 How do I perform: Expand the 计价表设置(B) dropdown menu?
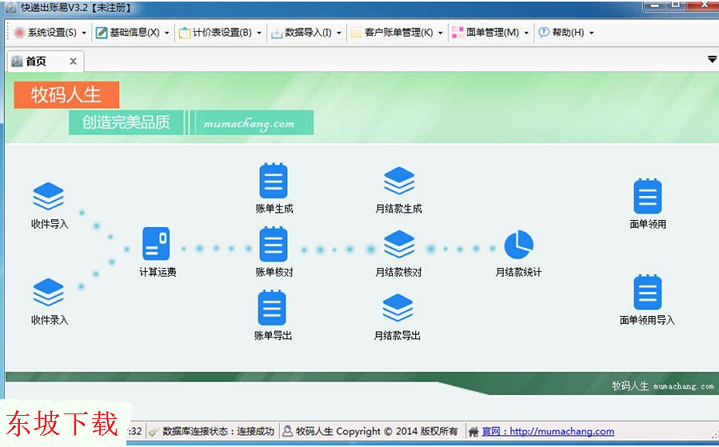216,32
